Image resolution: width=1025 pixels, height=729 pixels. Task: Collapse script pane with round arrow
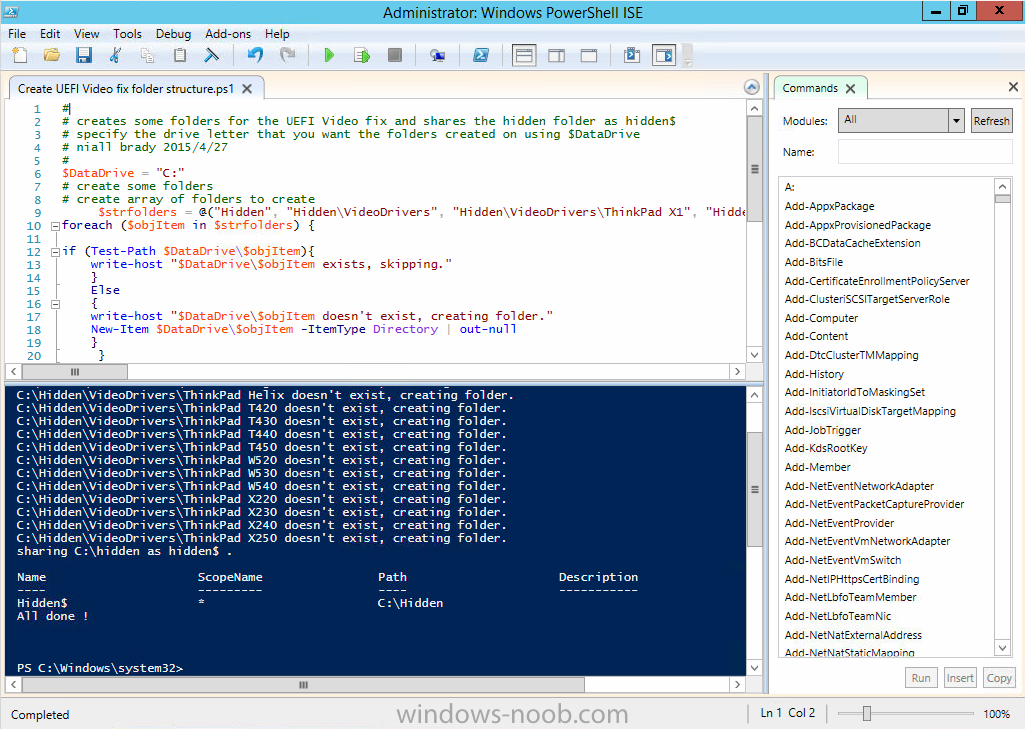(752, 87)
